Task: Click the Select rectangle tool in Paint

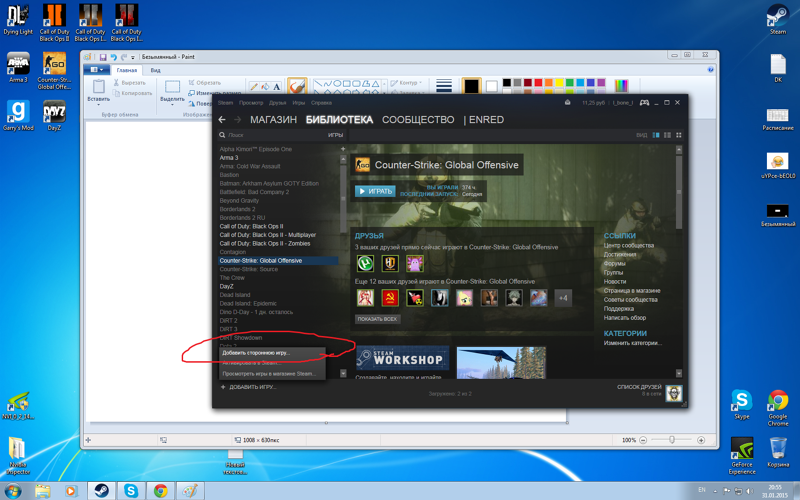Action: [172, 87]
